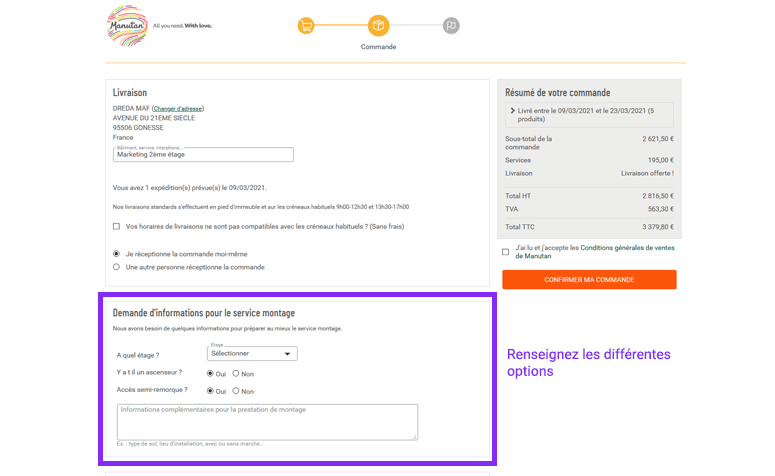Viewport: 775px width, 476px height.
Task: Accept the Conditions générales de ventes checkbox
Action: point(505,252)
